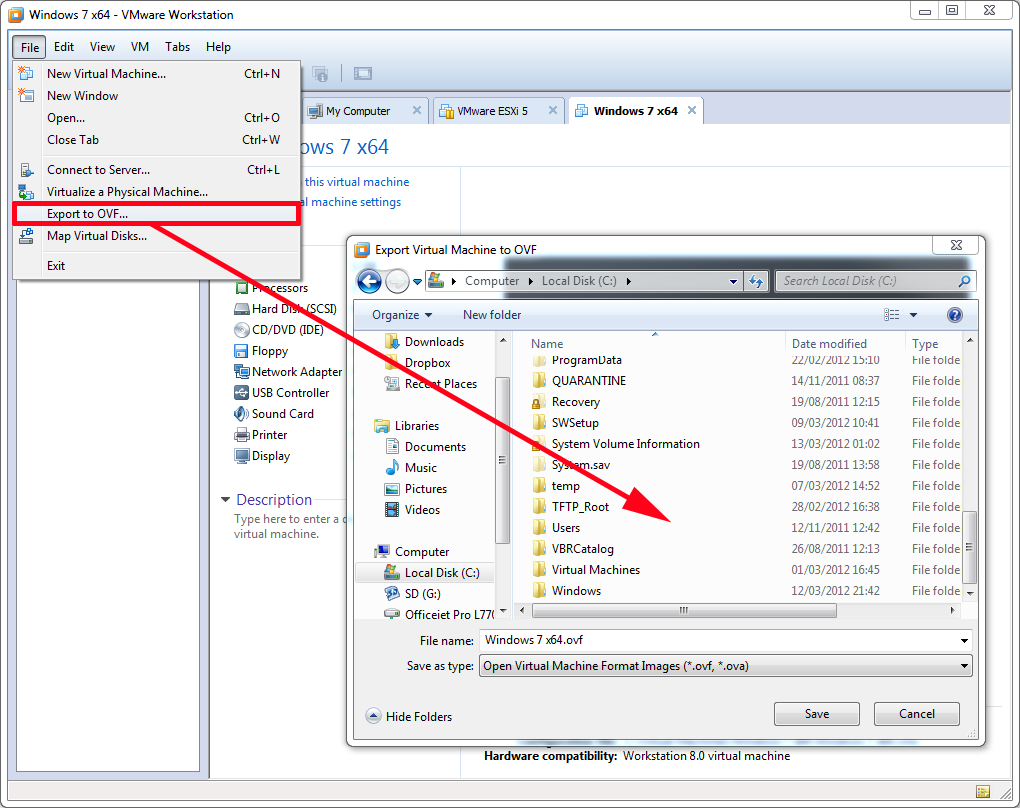
Task: Collapse the Description section triangle
Action: point(225,500)
